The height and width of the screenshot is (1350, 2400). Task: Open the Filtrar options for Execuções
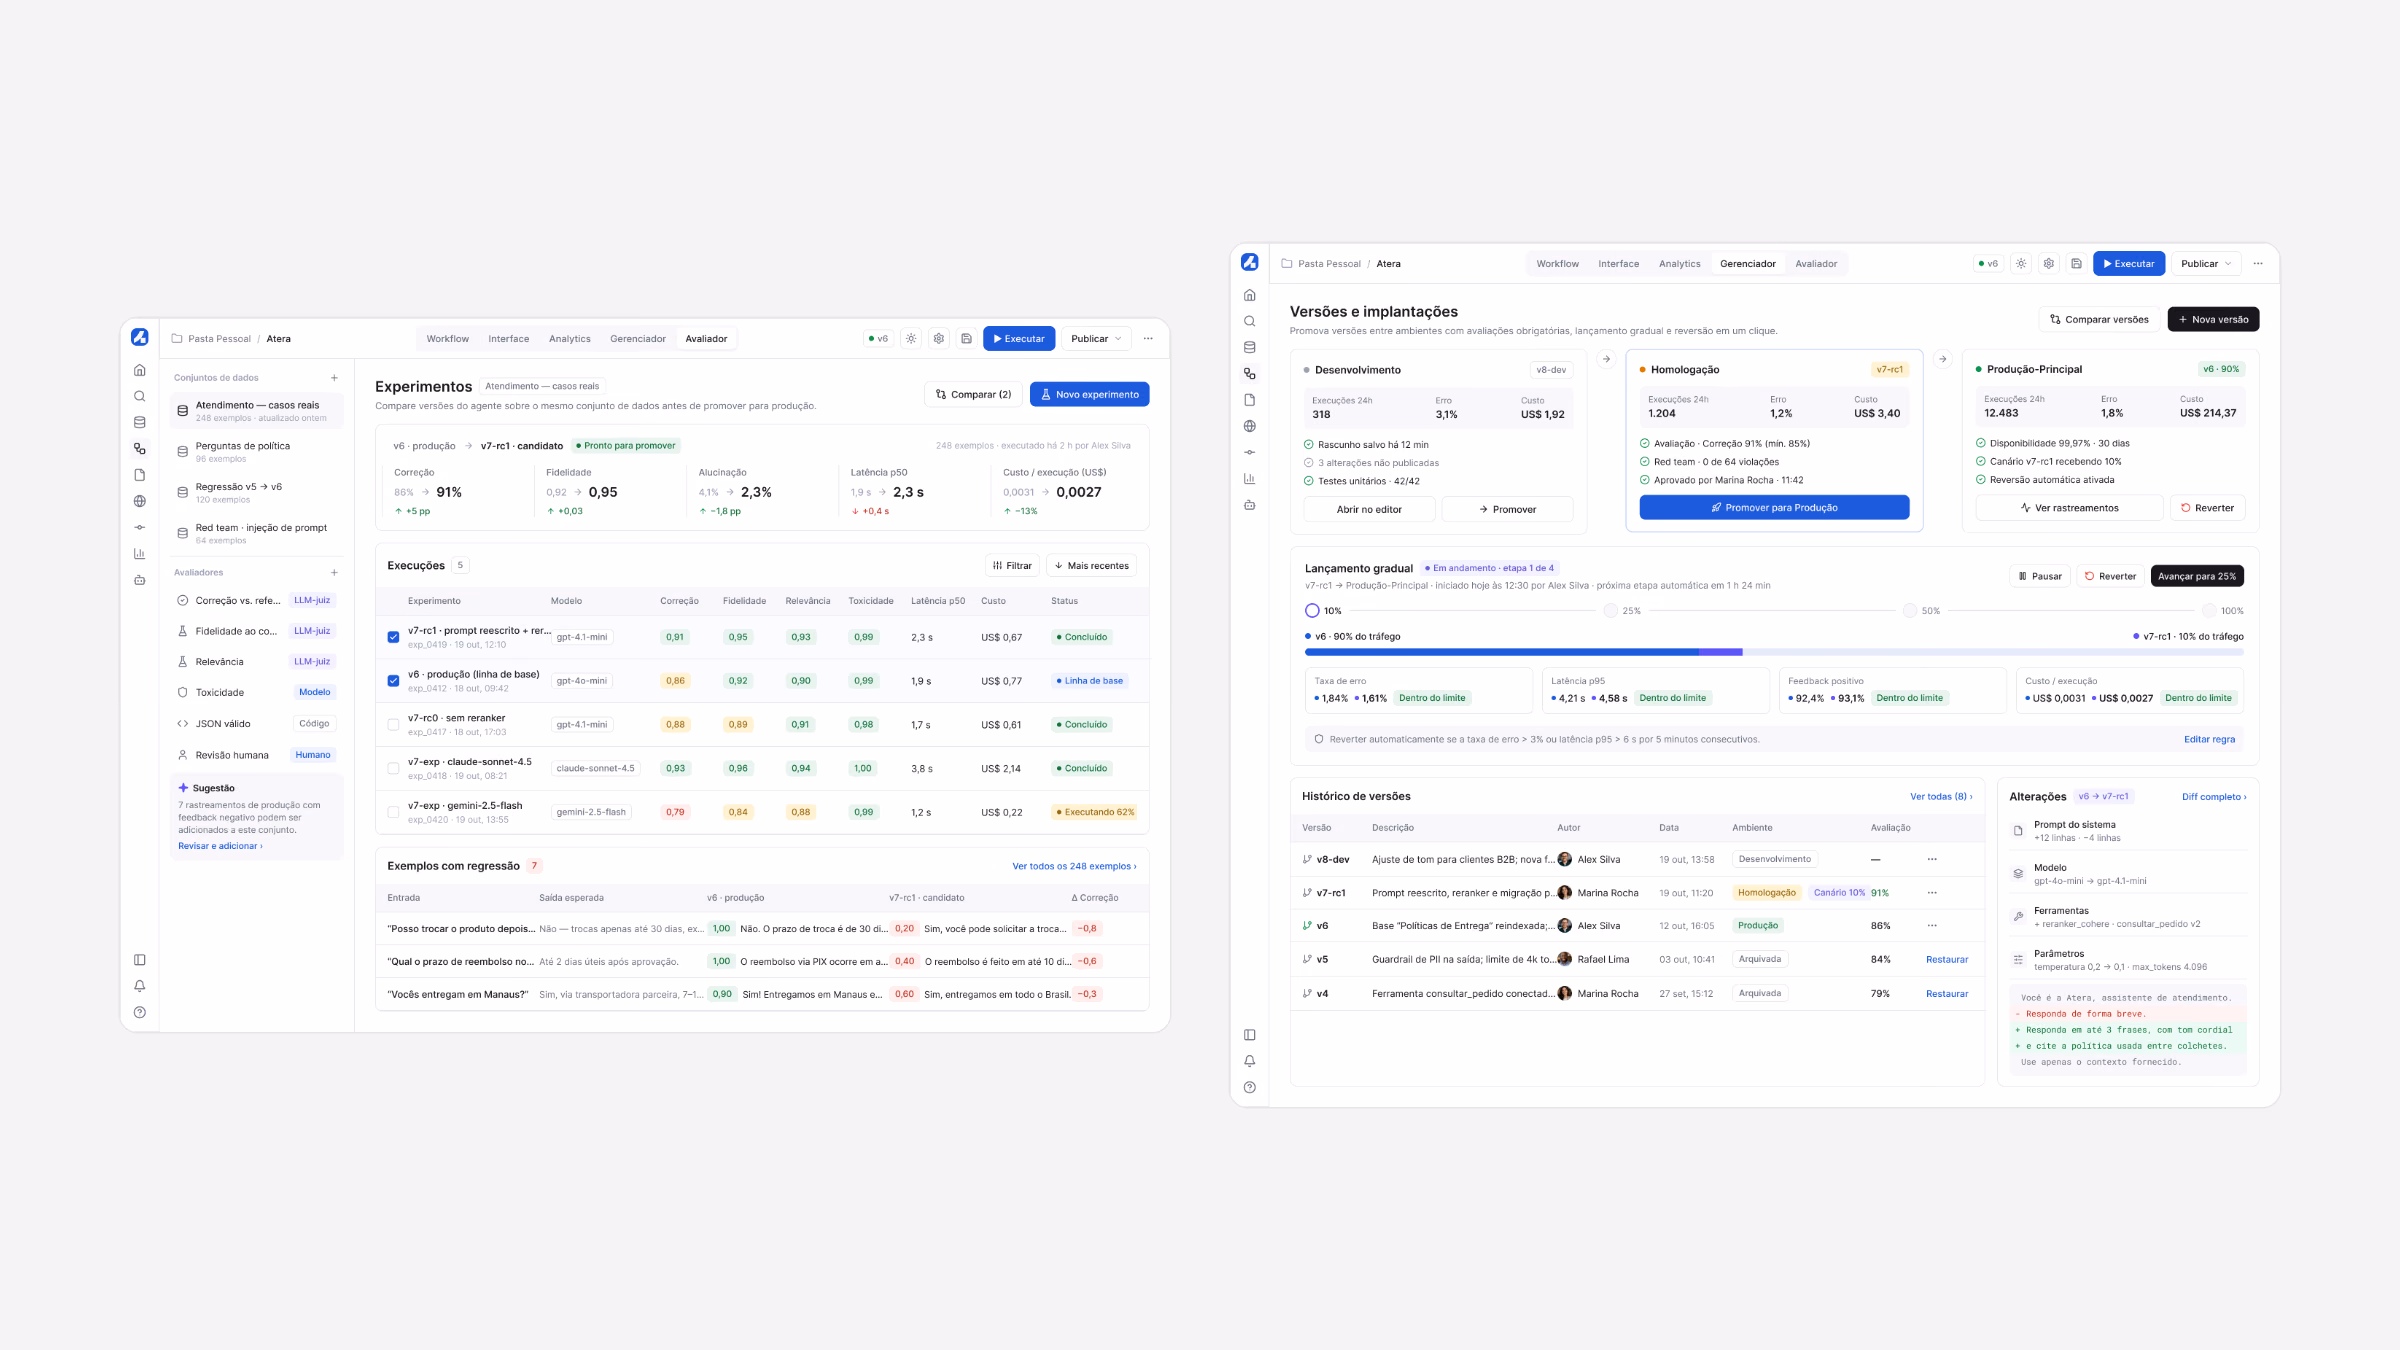(1012, 566)
